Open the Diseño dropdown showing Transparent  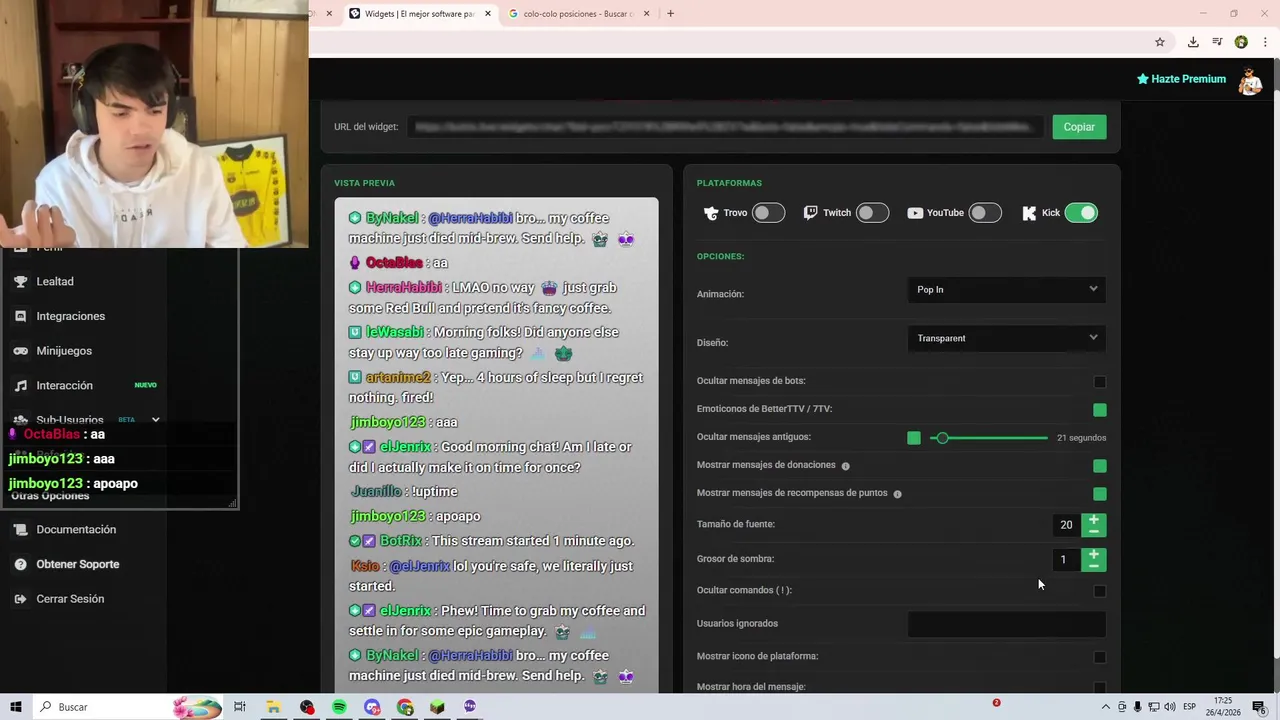(x=1007, y=338)
